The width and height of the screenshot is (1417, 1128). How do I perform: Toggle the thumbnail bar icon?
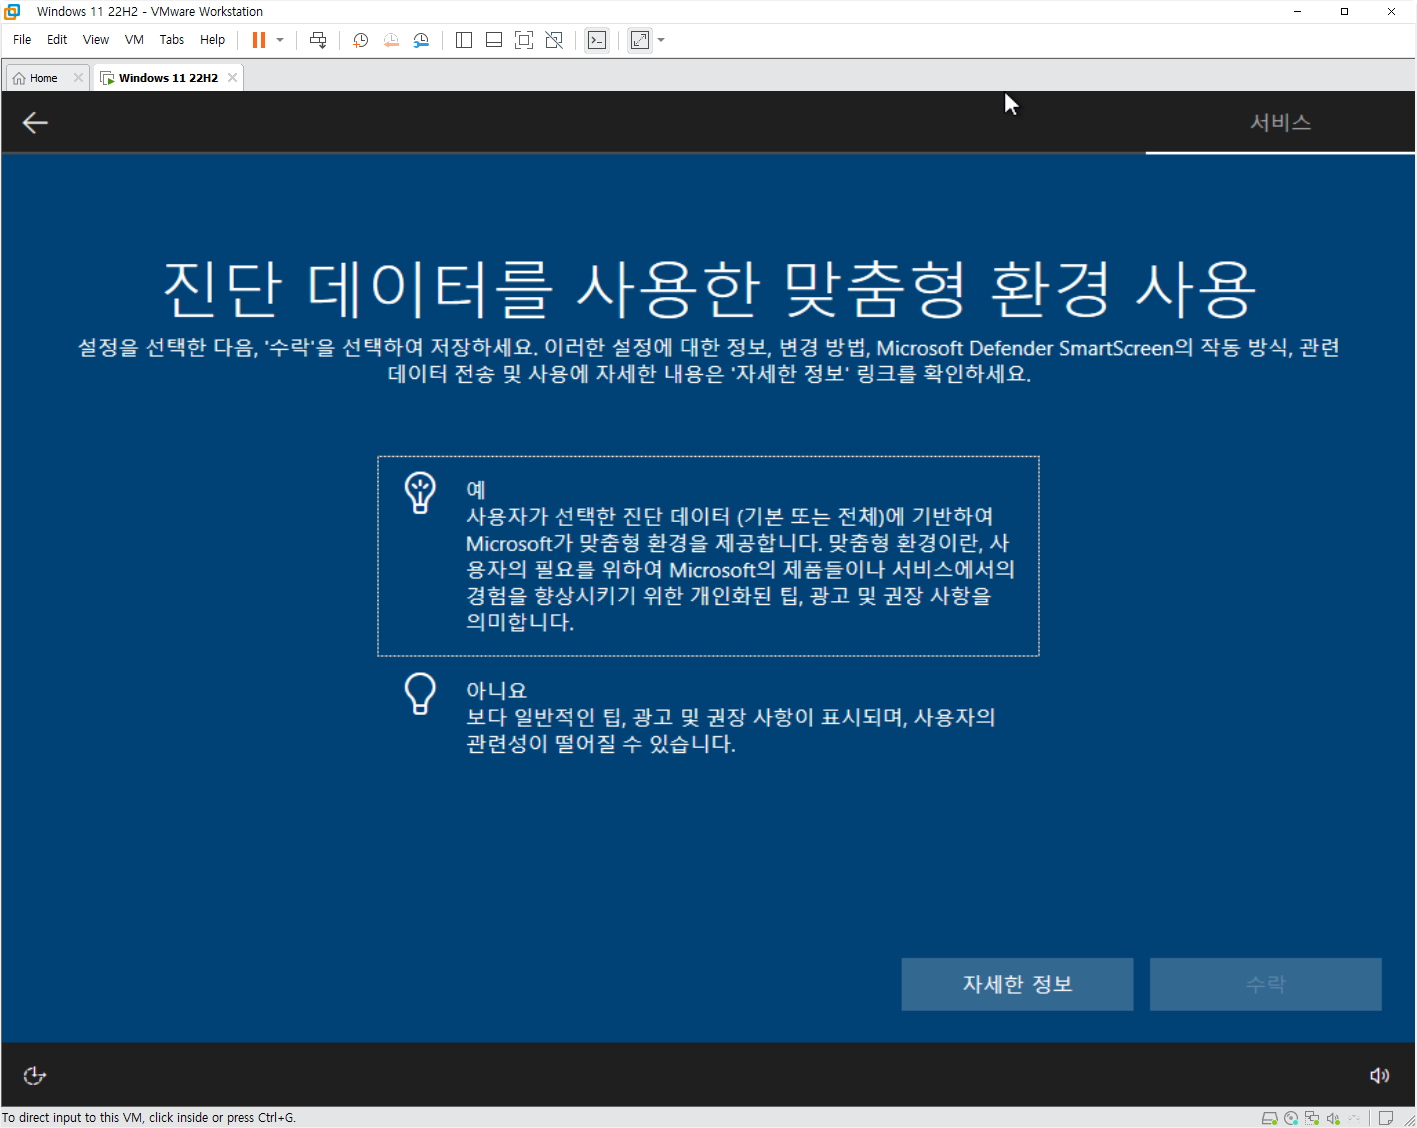[x=494, y=40]
